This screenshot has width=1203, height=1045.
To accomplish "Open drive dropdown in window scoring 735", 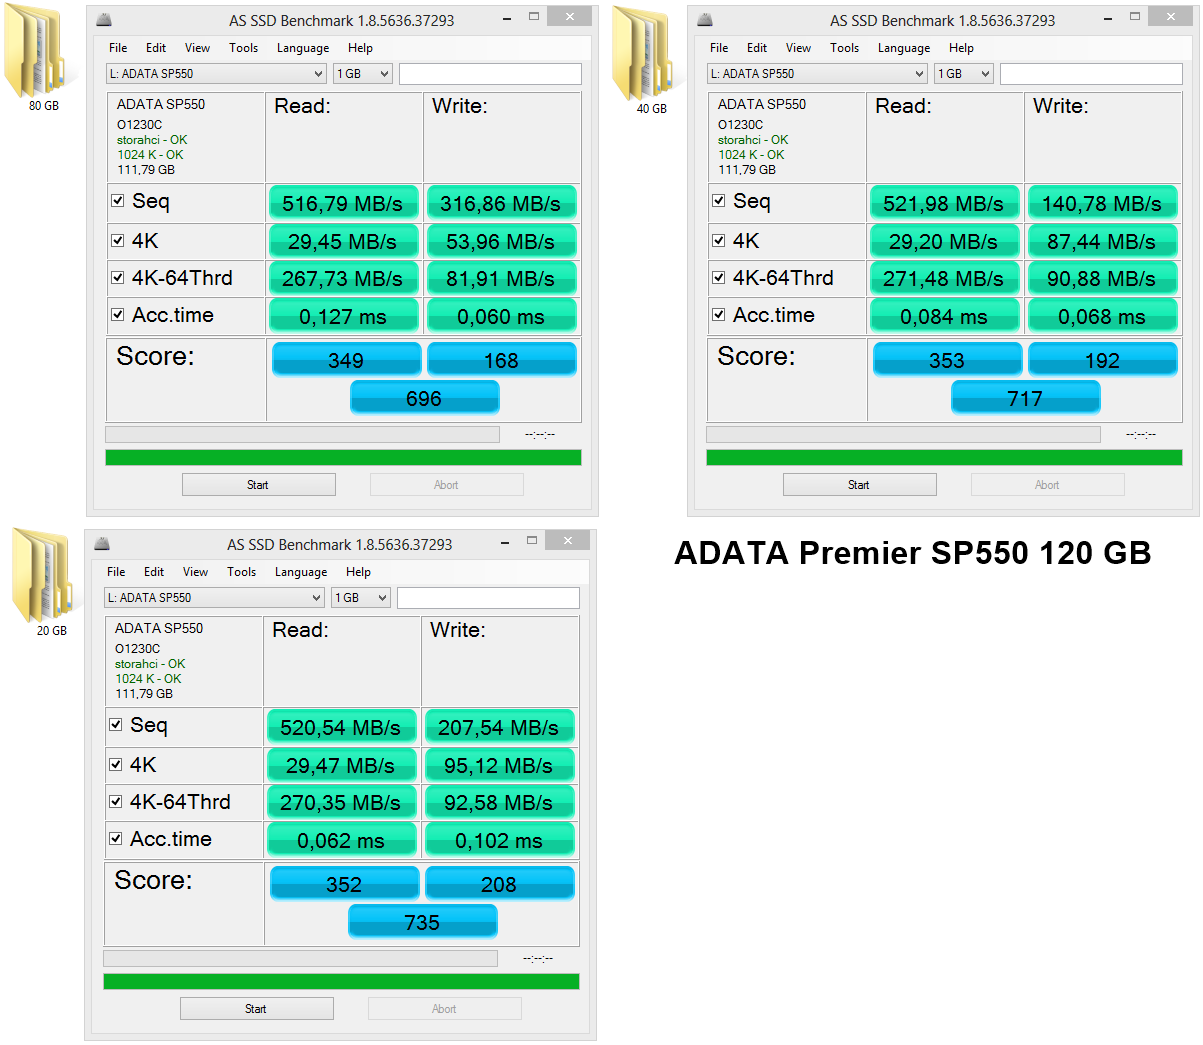I will coord(214,597).
